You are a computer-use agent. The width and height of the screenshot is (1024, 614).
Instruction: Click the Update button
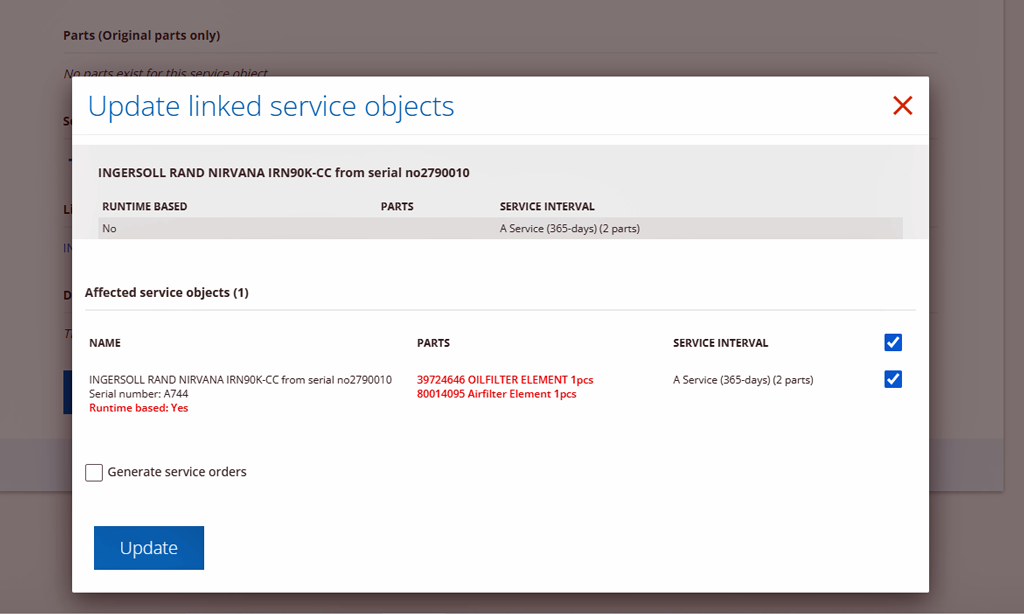click(x=149, y=547)
